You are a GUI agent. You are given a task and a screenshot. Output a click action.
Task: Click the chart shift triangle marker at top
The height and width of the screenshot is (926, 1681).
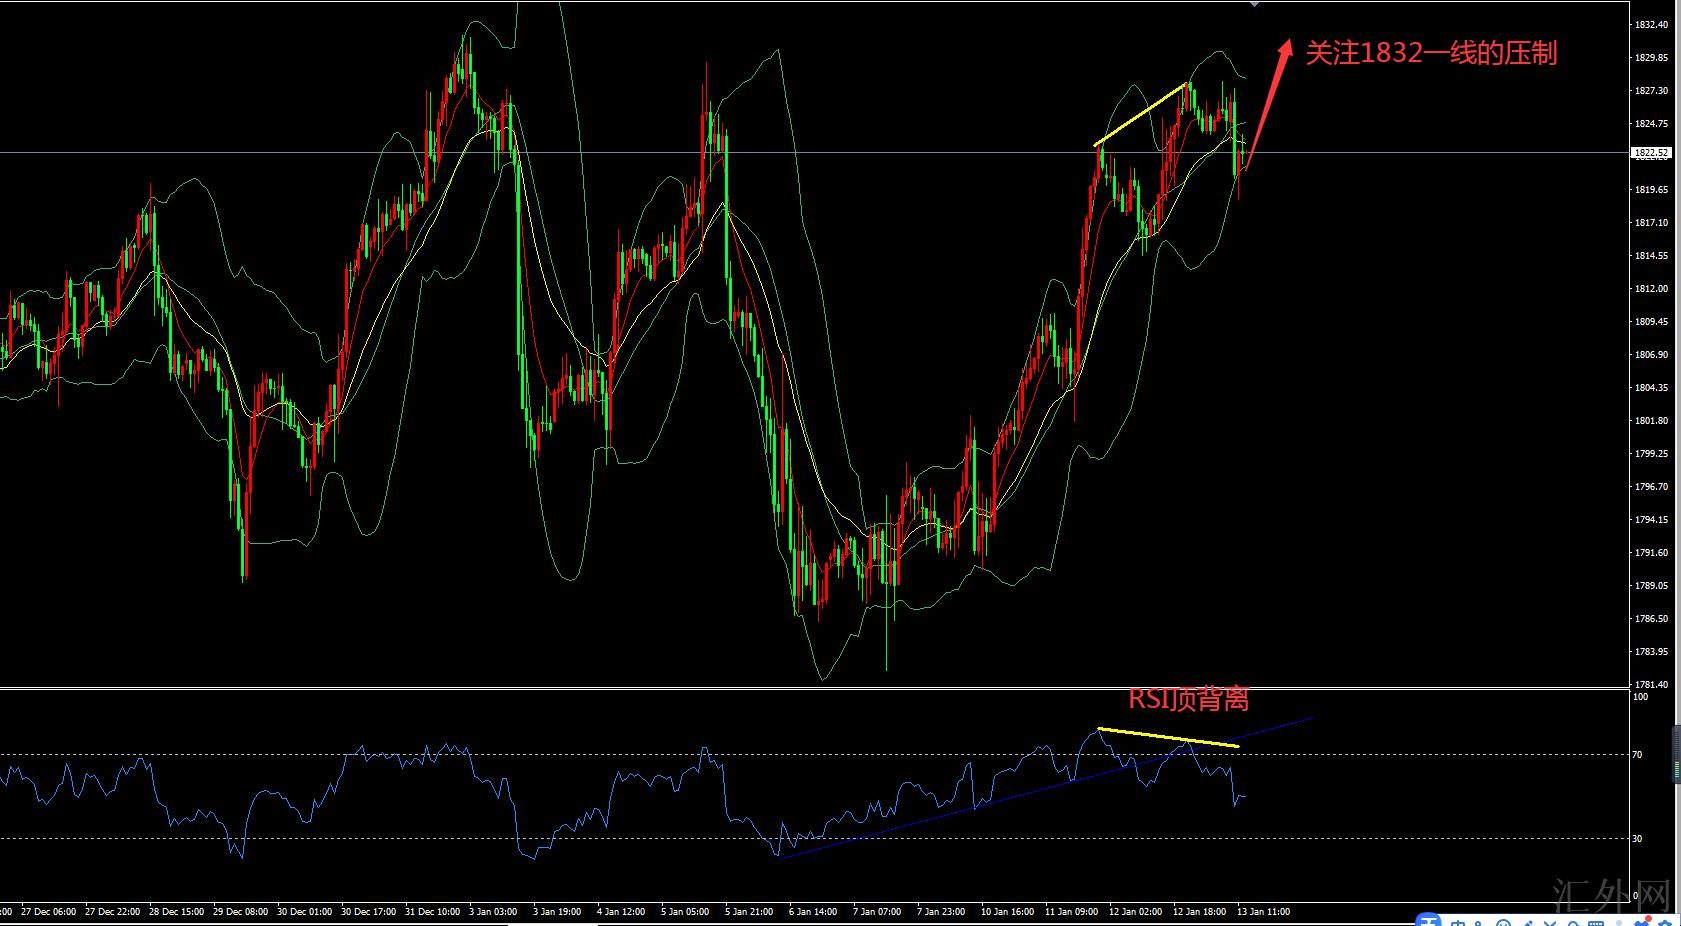[1255, 5]
